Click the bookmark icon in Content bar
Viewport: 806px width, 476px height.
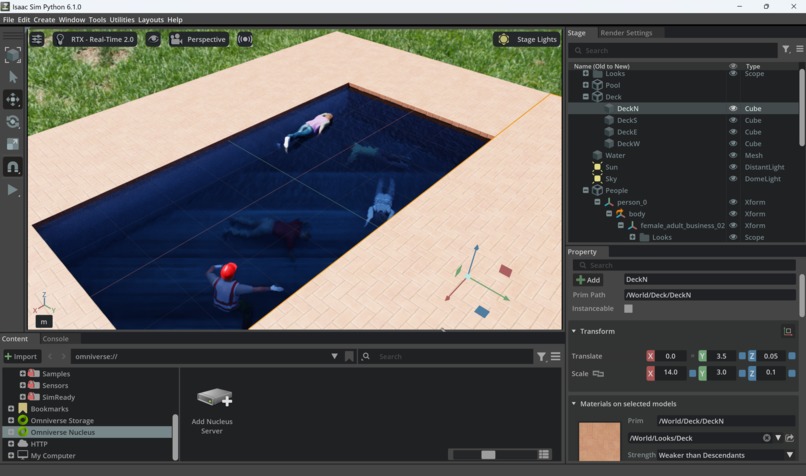click(349, 356)
